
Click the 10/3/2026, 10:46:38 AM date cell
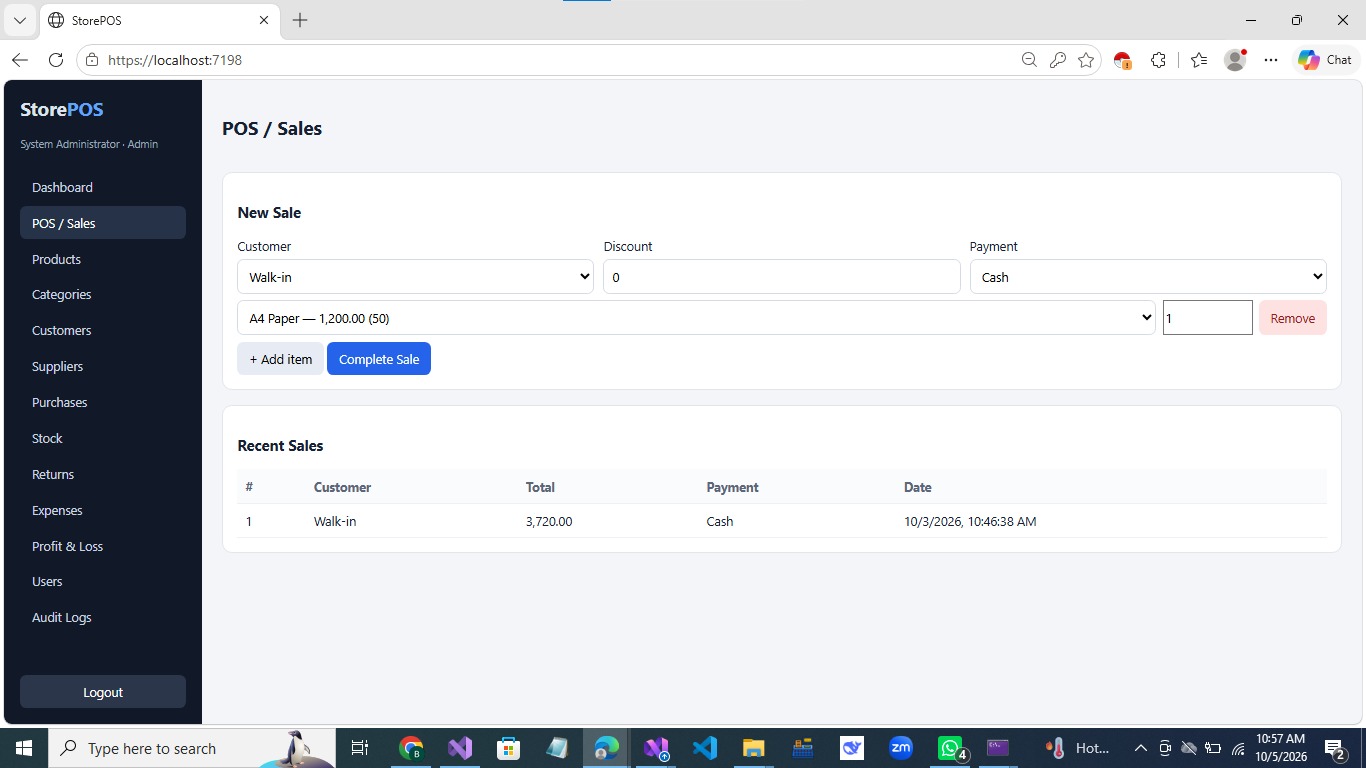pos(970,521)
